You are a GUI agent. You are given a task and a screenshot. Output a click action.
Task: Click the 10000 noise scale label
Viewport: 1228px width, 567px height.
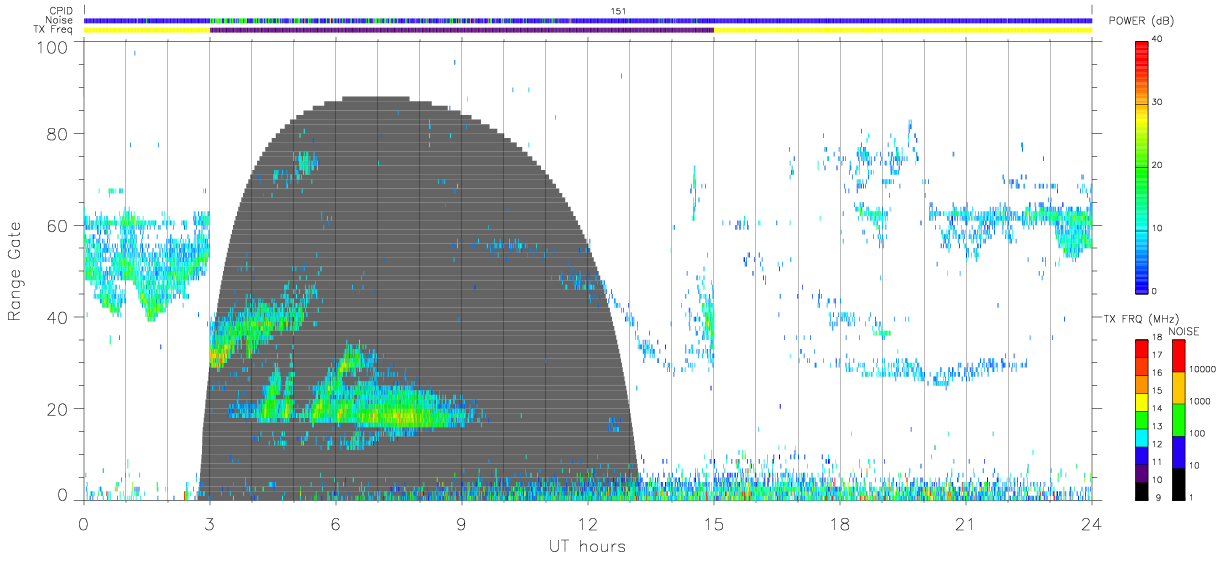(1203, 368)
